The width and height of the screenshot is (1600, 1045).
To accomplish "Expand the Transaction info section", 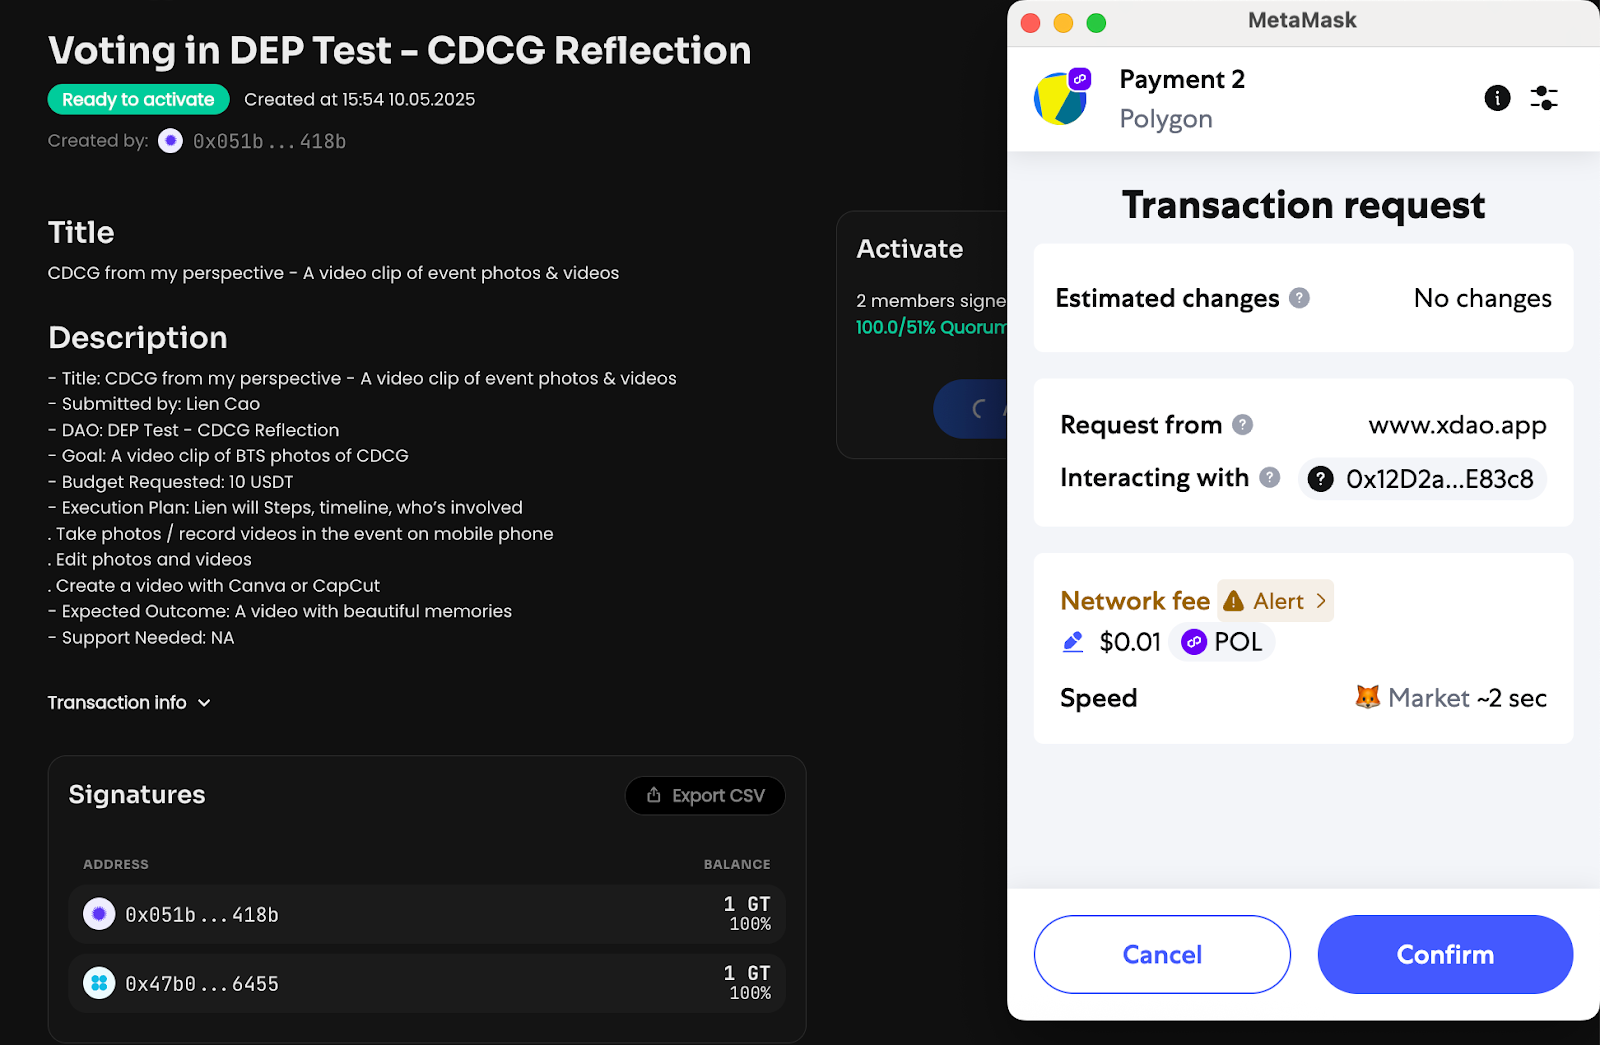I will (x=129, y=703).
